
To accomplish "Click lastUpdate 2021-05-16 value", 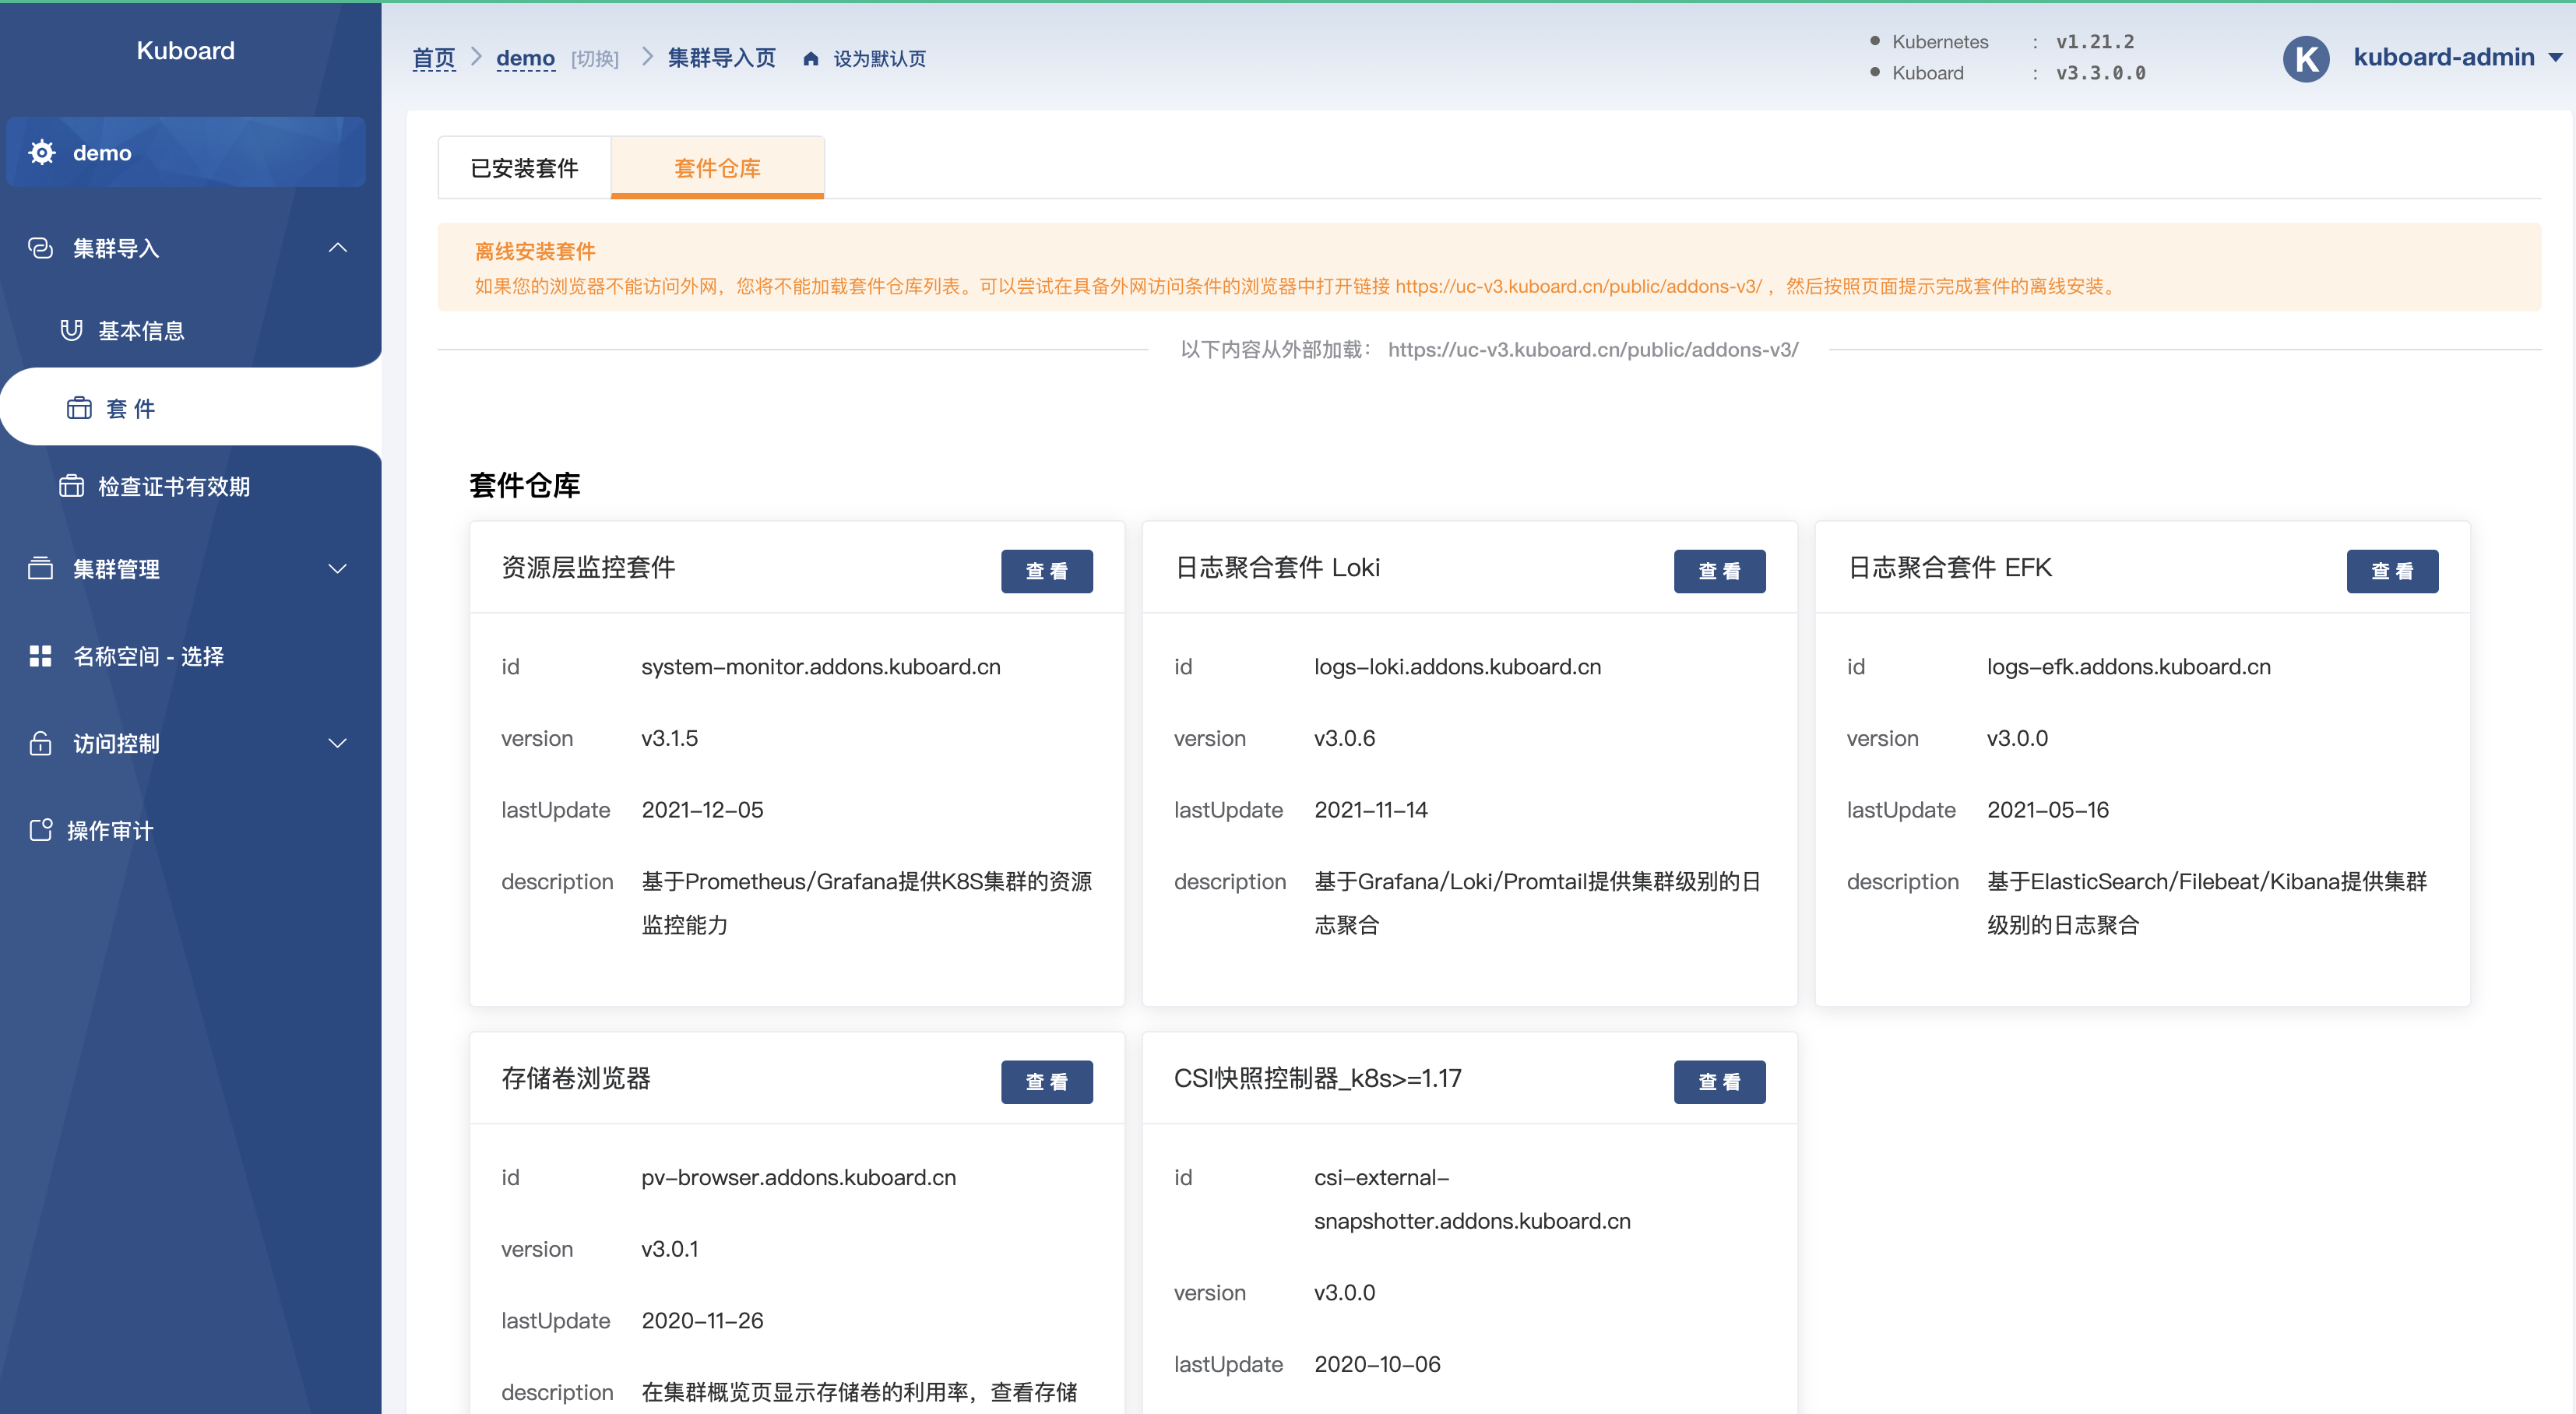I will coord(2047,810).
